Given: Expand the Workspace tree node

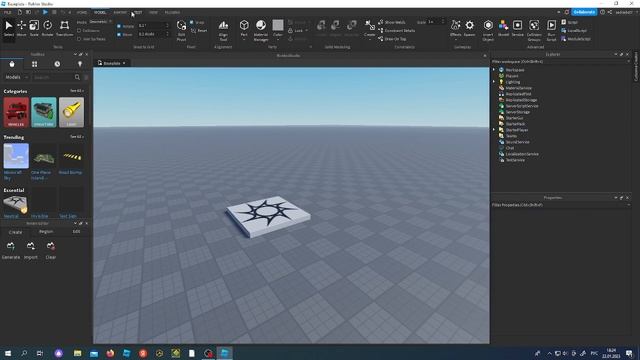Looking at the screenshot, I should click(x=494, y=70).
